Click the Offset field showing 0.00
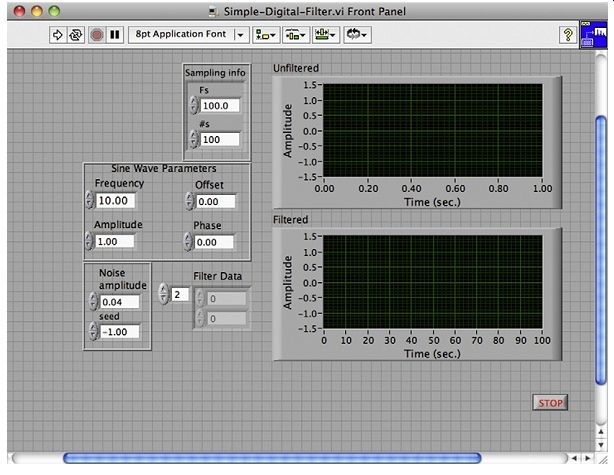 tap(216, 201)
